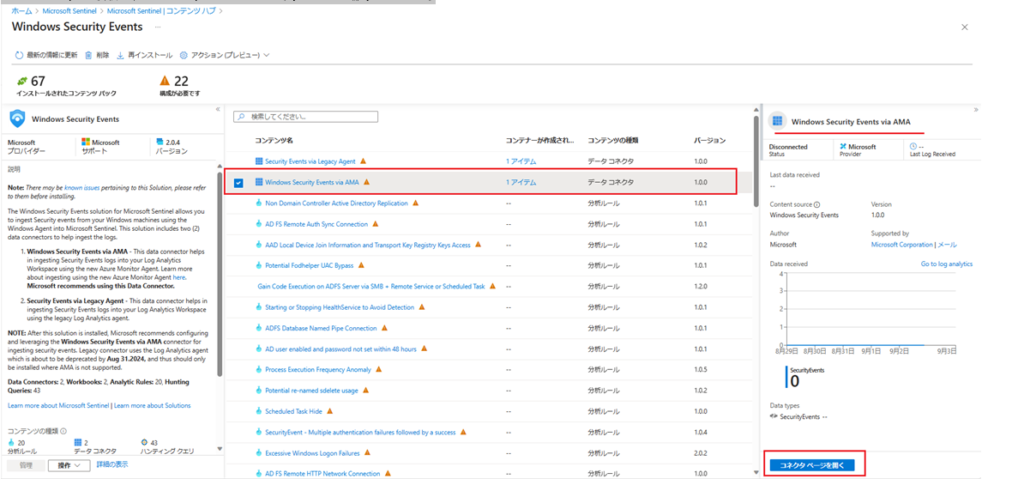Open AAD Local Device Join Information rule

(368, 245)
